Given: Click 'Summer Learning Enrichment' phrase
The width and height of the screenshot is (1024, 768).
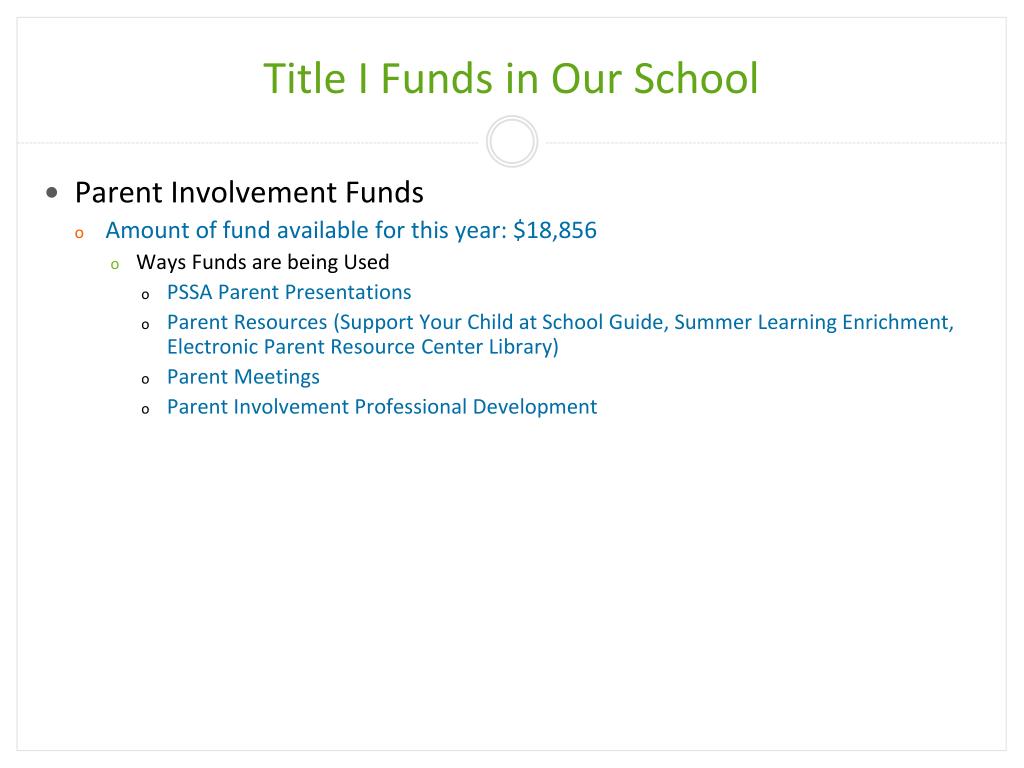Looking at the screenshot, I should click(812, 322).
